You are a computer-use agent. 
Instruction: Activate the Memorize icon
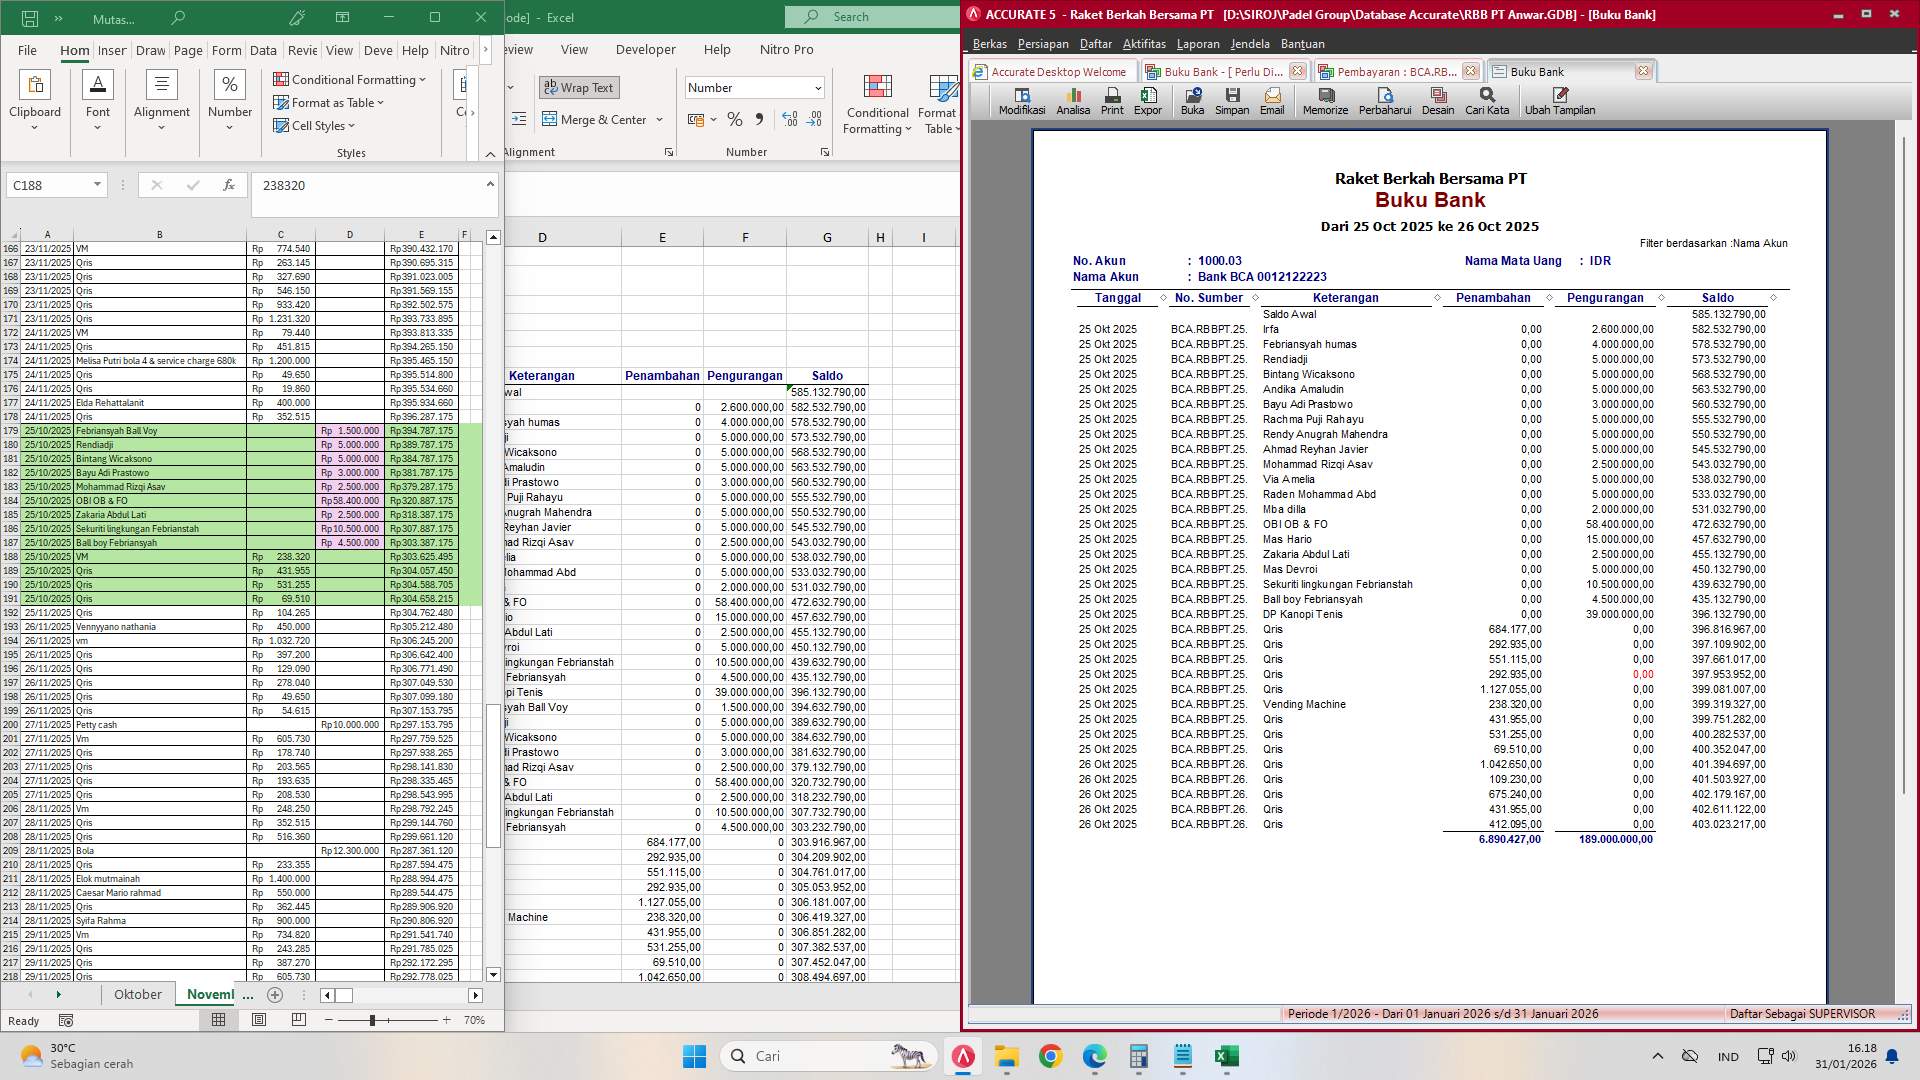(1325, 100)
